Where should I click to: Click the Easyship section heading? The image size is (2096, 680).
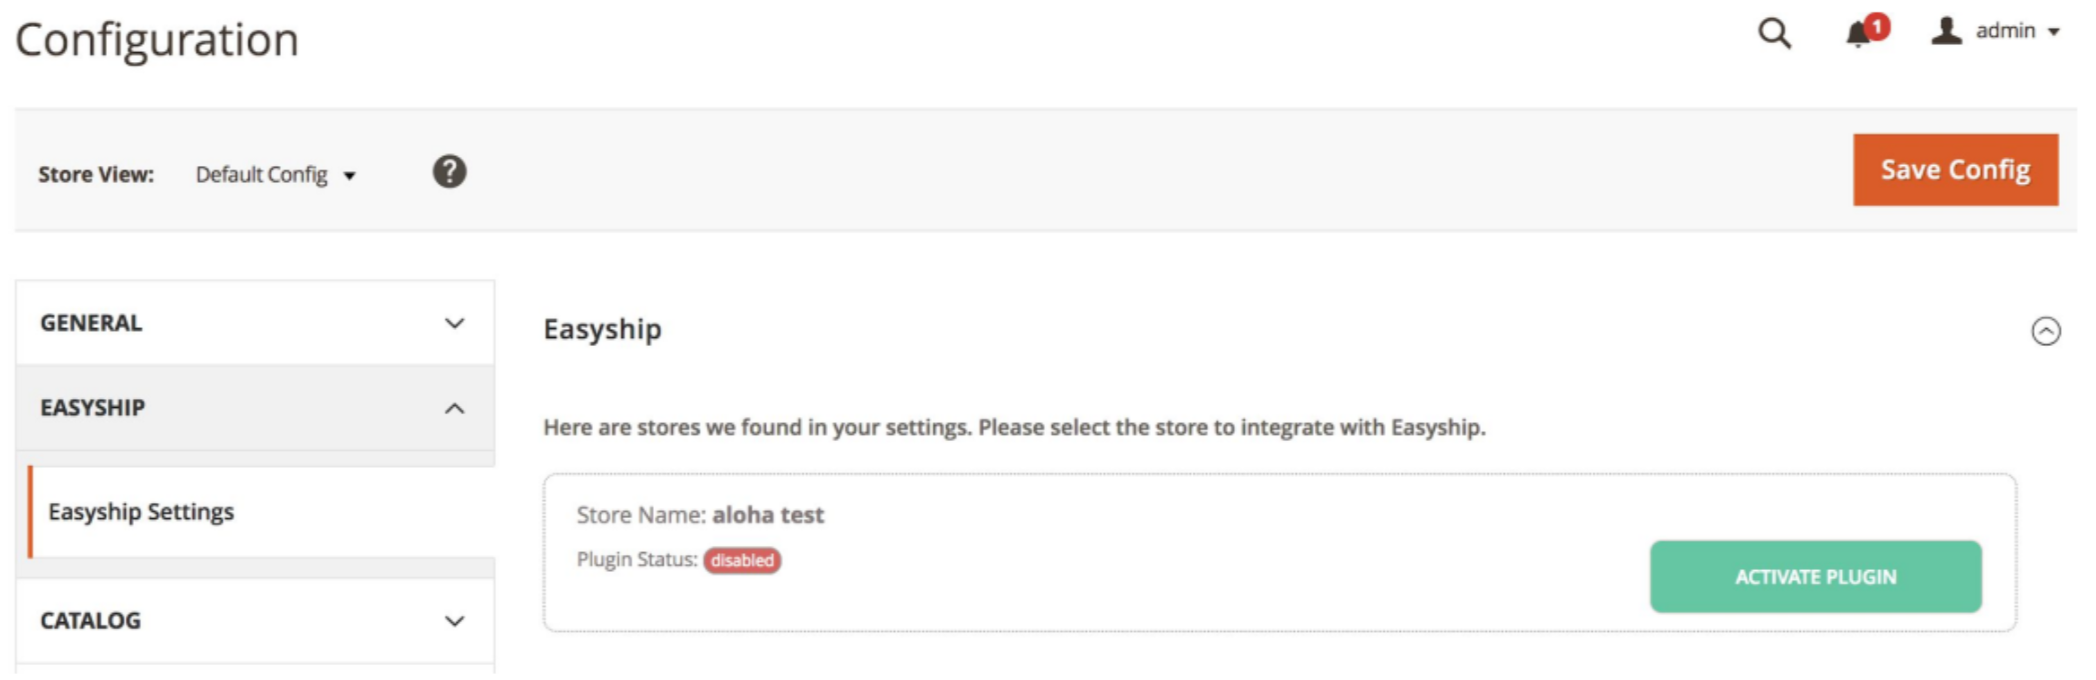(x=602, y=330)
